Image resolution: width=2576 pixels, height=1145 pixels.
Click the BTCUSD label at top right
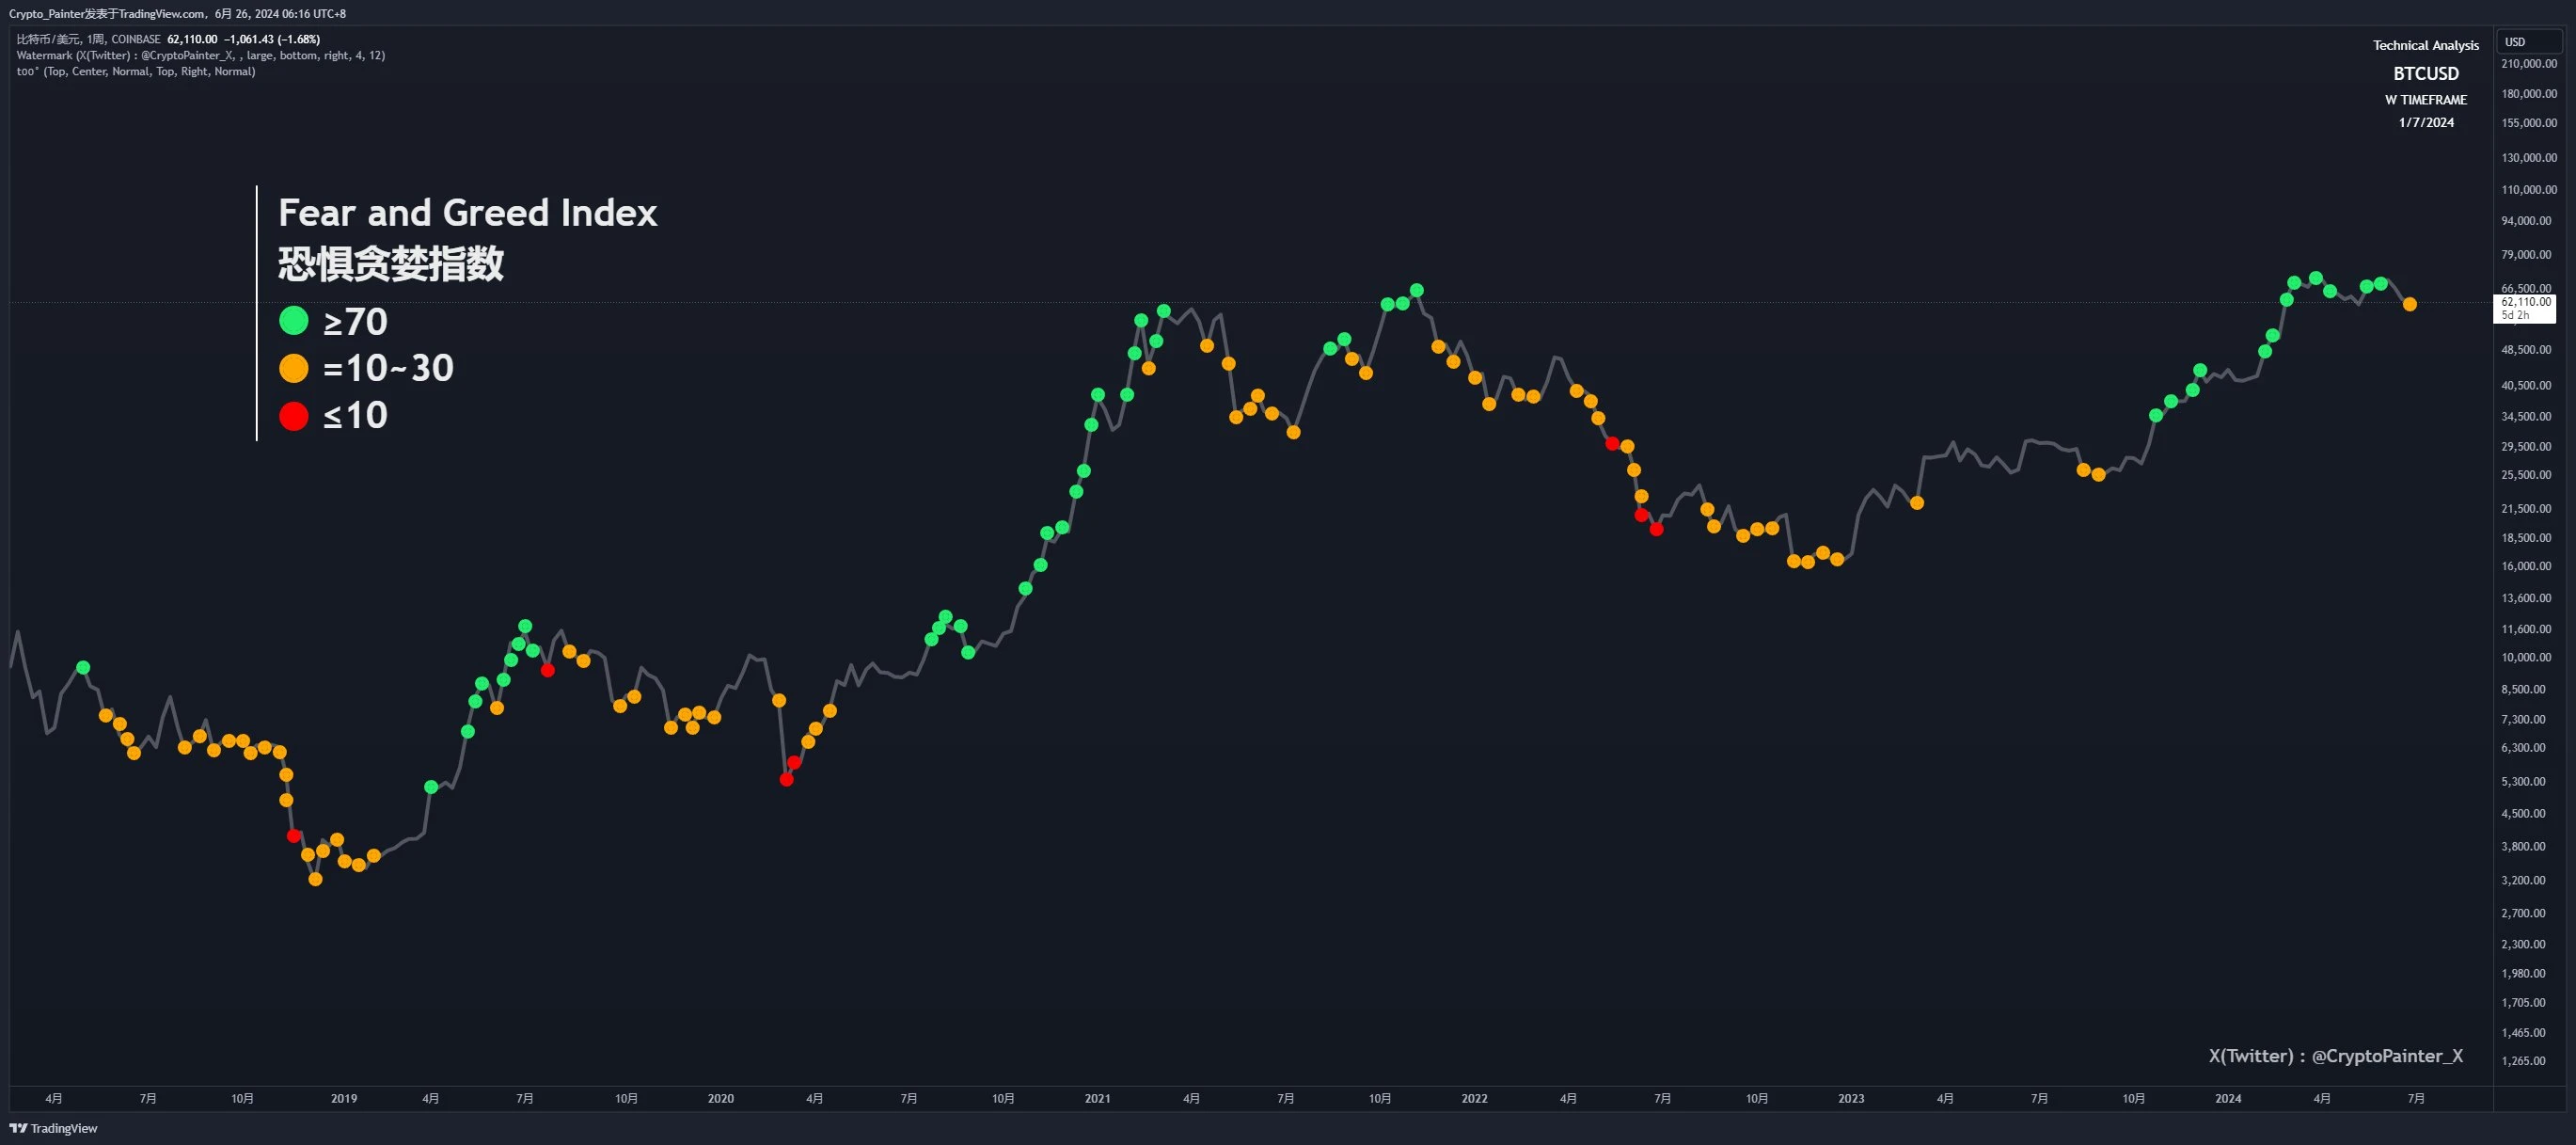[x=2425, y=74]
